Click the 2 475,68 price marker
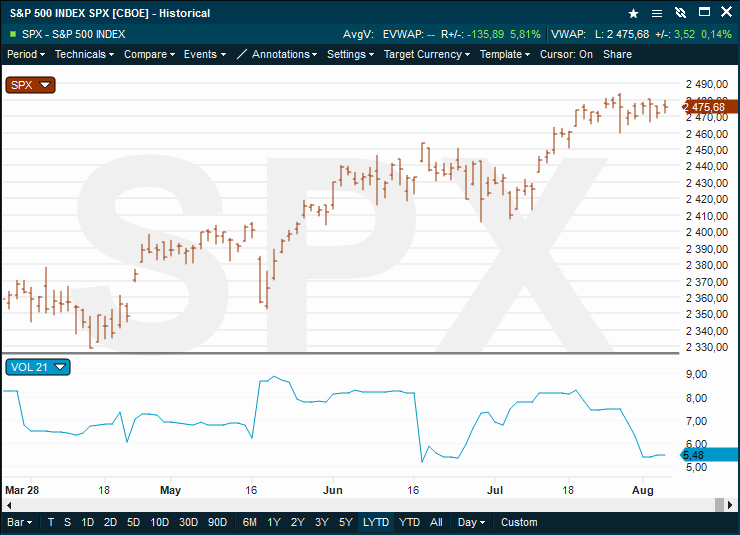This screenshot has height=535, width=740. 710,107
